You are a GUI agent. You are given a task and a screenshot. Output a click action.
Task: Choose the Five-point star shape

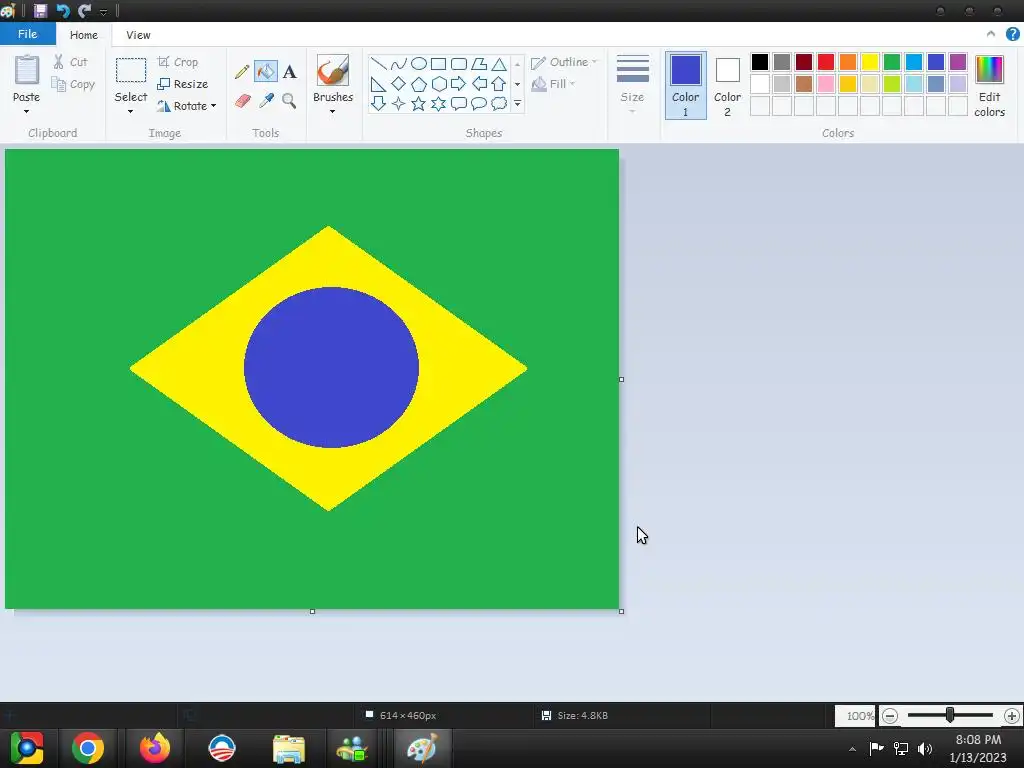click(x=419, y=103)
